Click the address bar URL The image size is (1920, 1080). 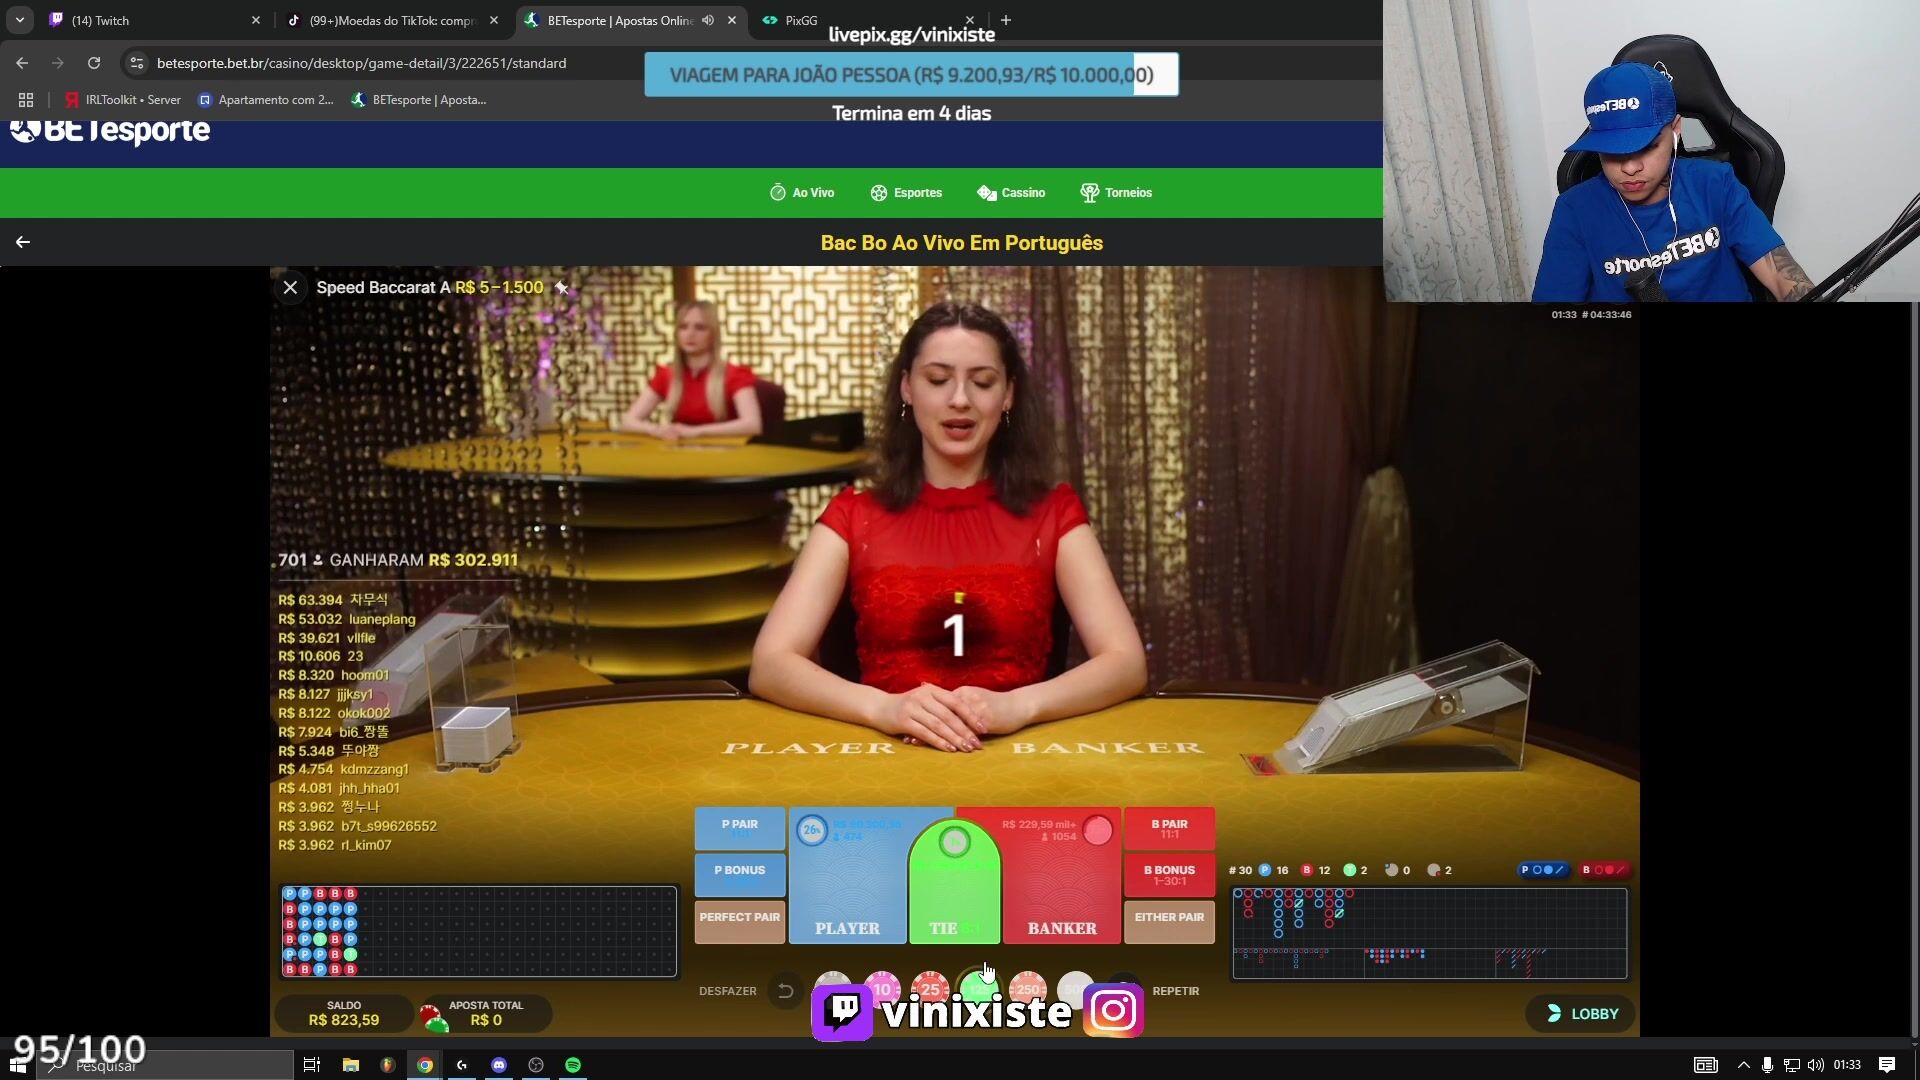[362, 63]
